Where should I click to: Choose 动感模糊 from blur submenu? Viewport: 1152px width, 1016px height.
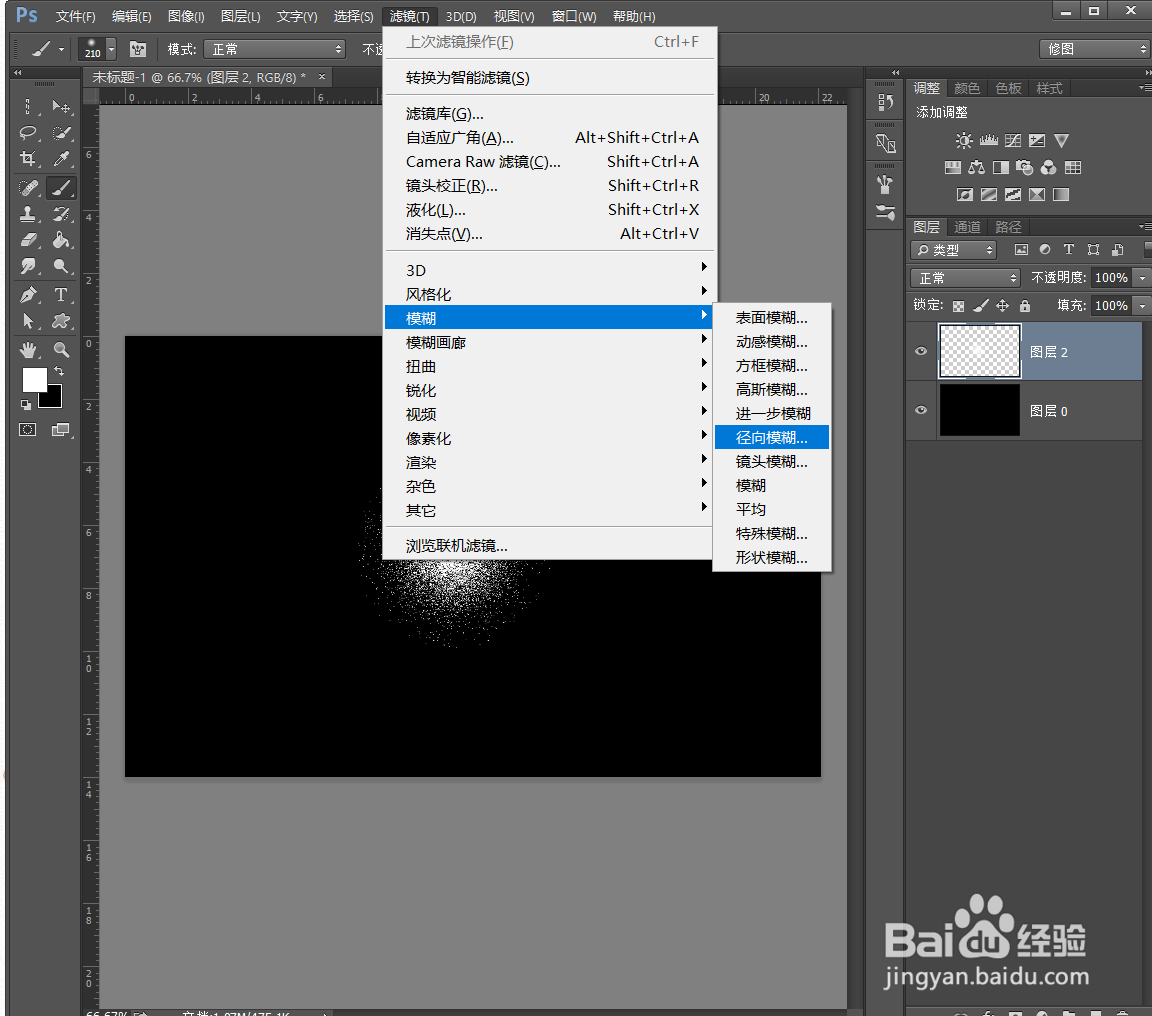(771, 342)
